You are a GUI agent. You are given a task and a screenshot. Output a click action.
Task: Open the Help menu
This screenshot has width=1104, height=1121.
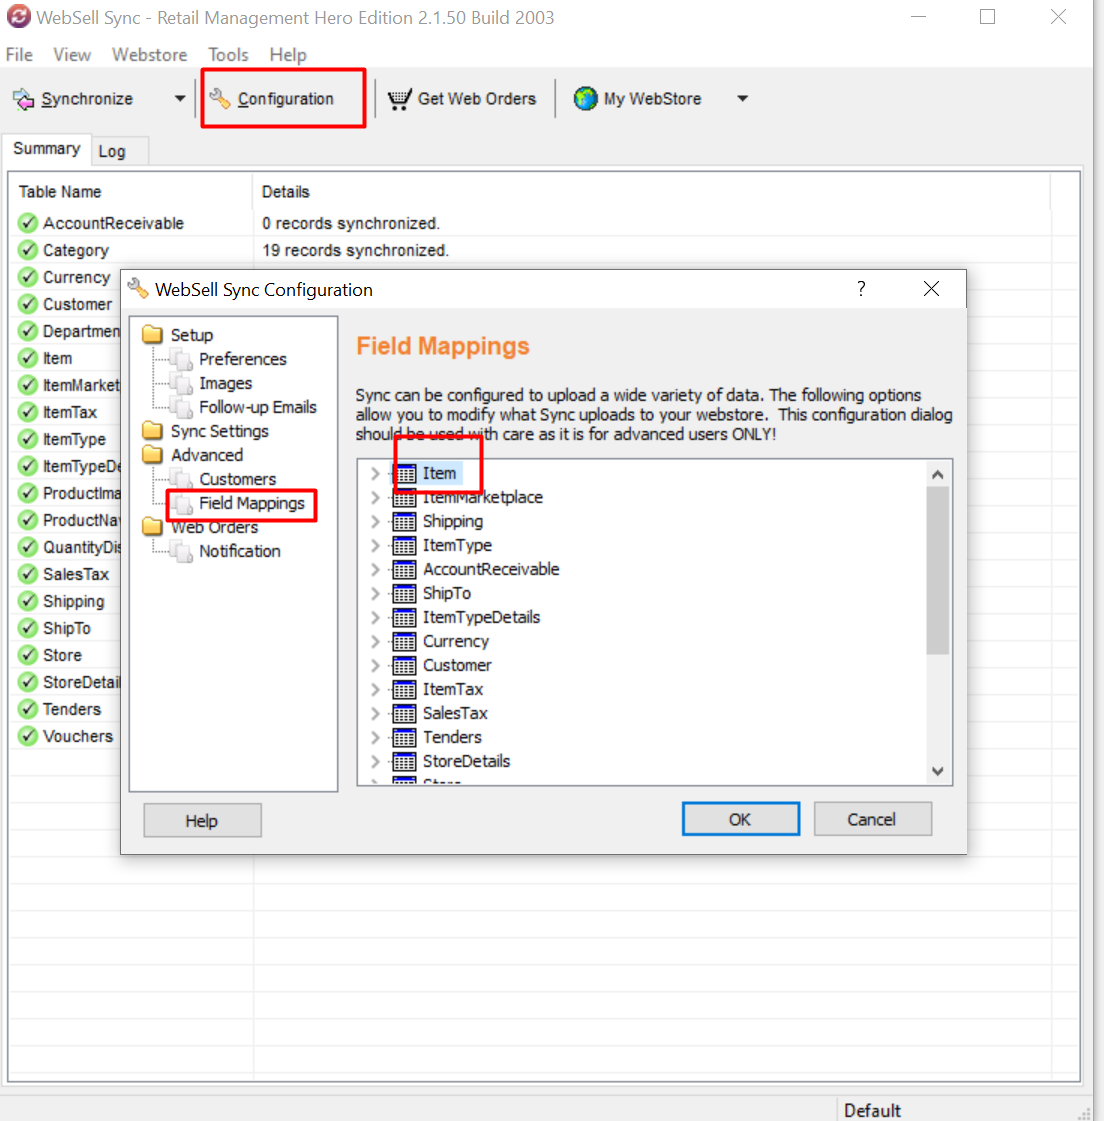click(288, 55)
